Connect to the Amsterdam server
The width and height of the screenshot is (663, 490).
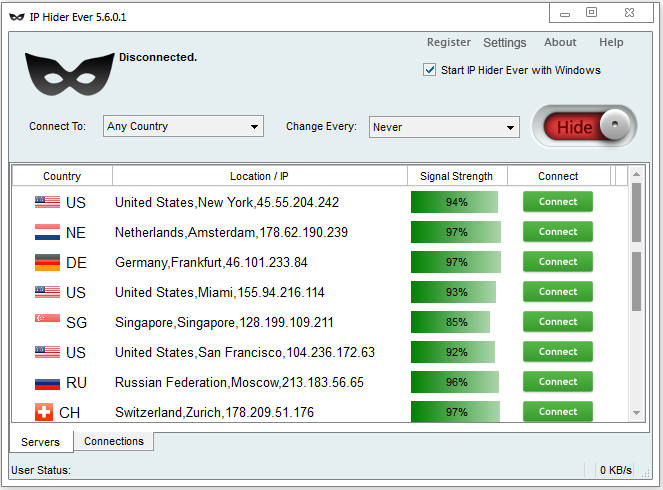click(x=558, y=232)
